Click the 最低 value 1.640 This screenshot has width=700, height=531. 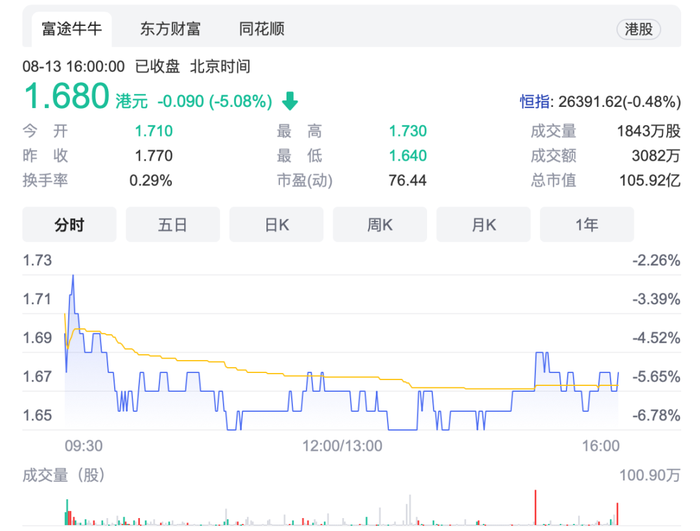408,155
